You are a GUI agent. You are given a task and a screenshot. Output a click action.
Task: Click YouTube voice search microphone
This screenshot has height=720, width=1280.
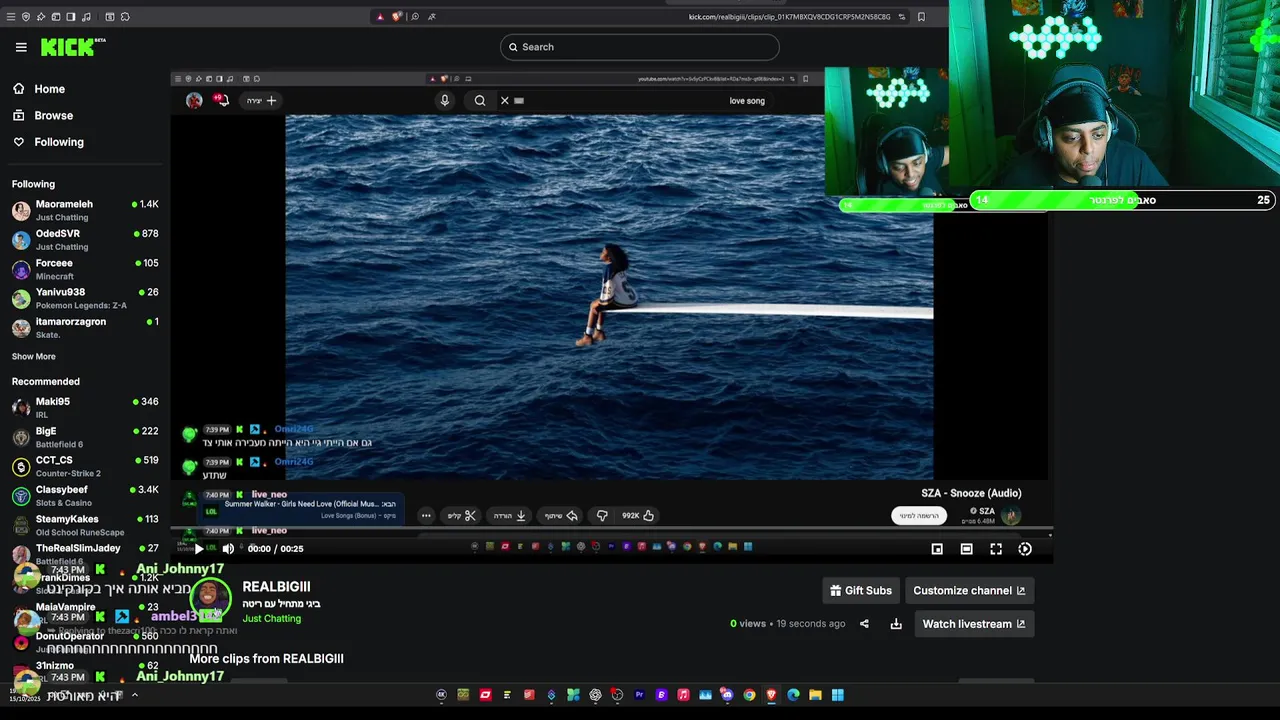point(445,100)
